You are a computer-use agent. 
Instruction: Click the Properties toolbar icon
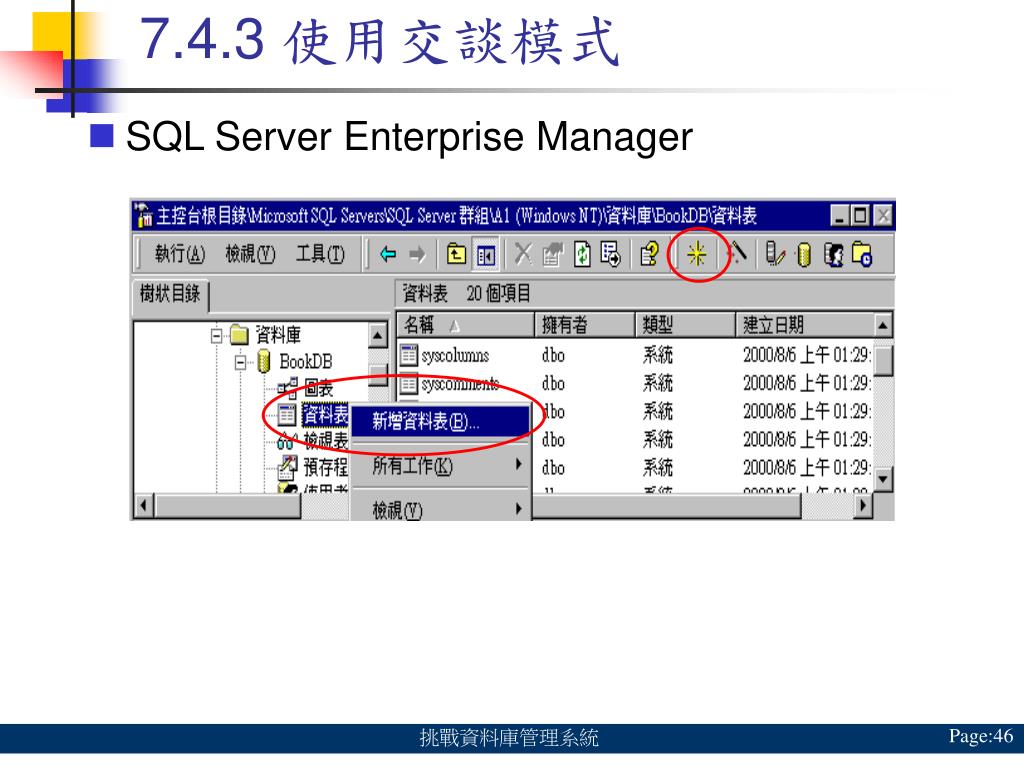pyautogui.click(x=552, y=254)
